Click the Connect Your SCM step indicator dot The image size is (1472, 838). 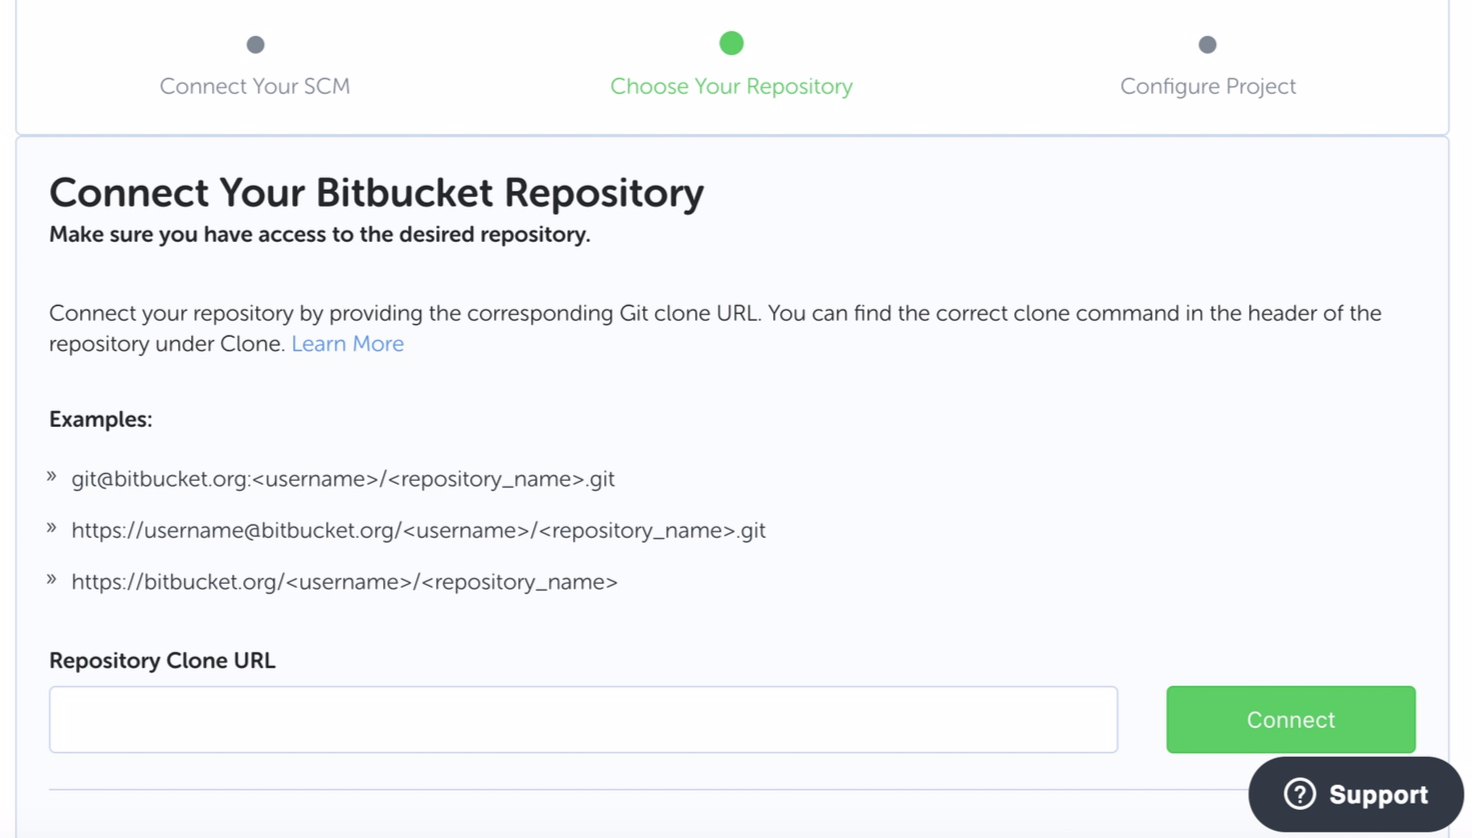tap(255, 43)
